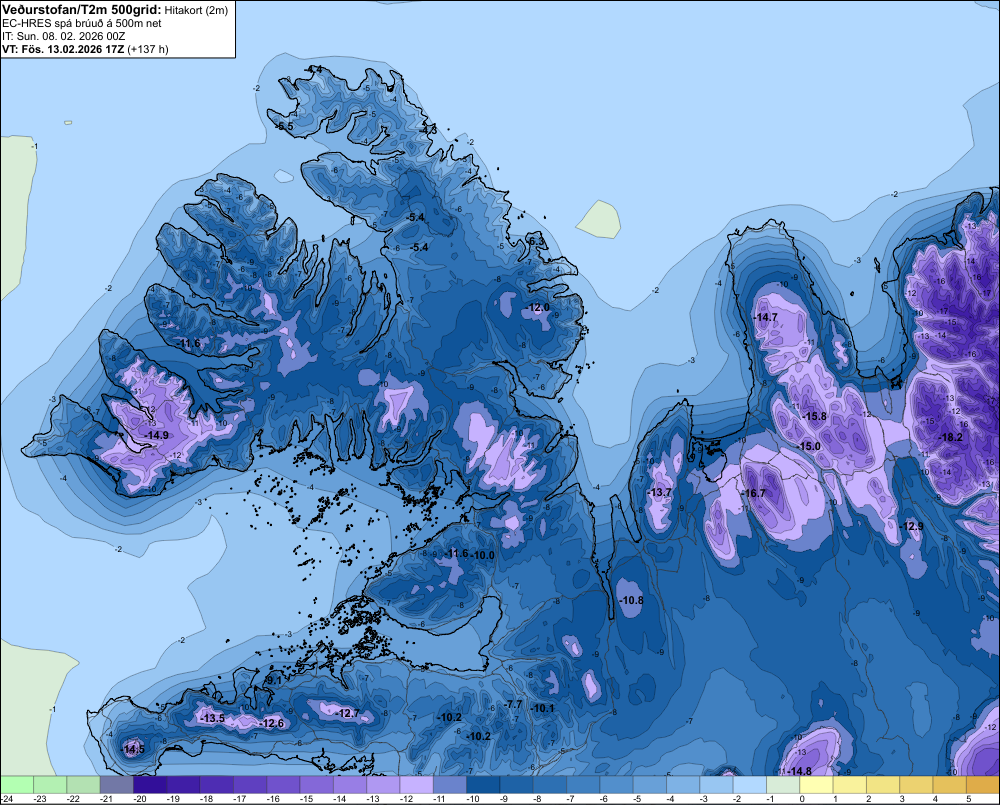Click the legend scale label '0'
1000x805 pixels.
pyautogui.click(x=802, y=799)
